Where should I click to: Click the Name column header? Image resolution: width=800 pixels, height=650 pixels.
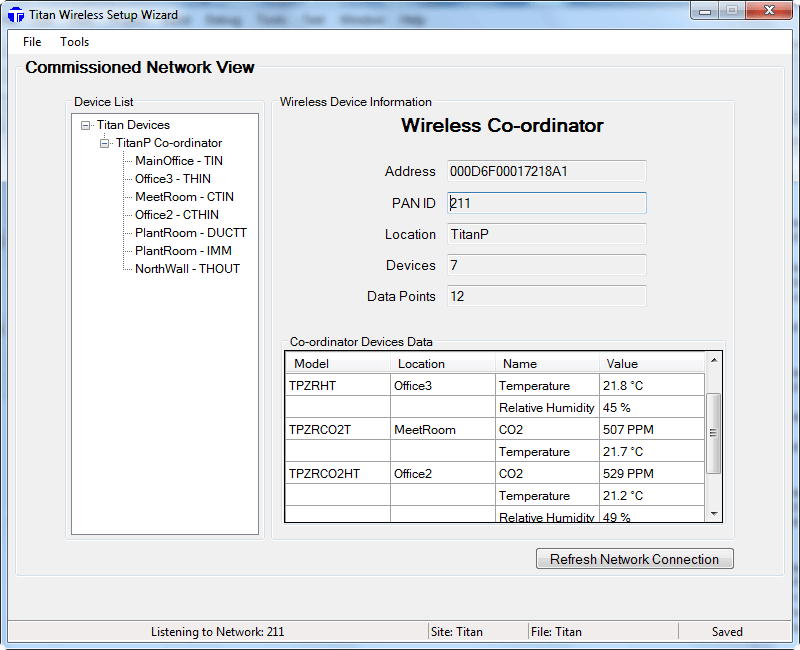coord(547,363)
